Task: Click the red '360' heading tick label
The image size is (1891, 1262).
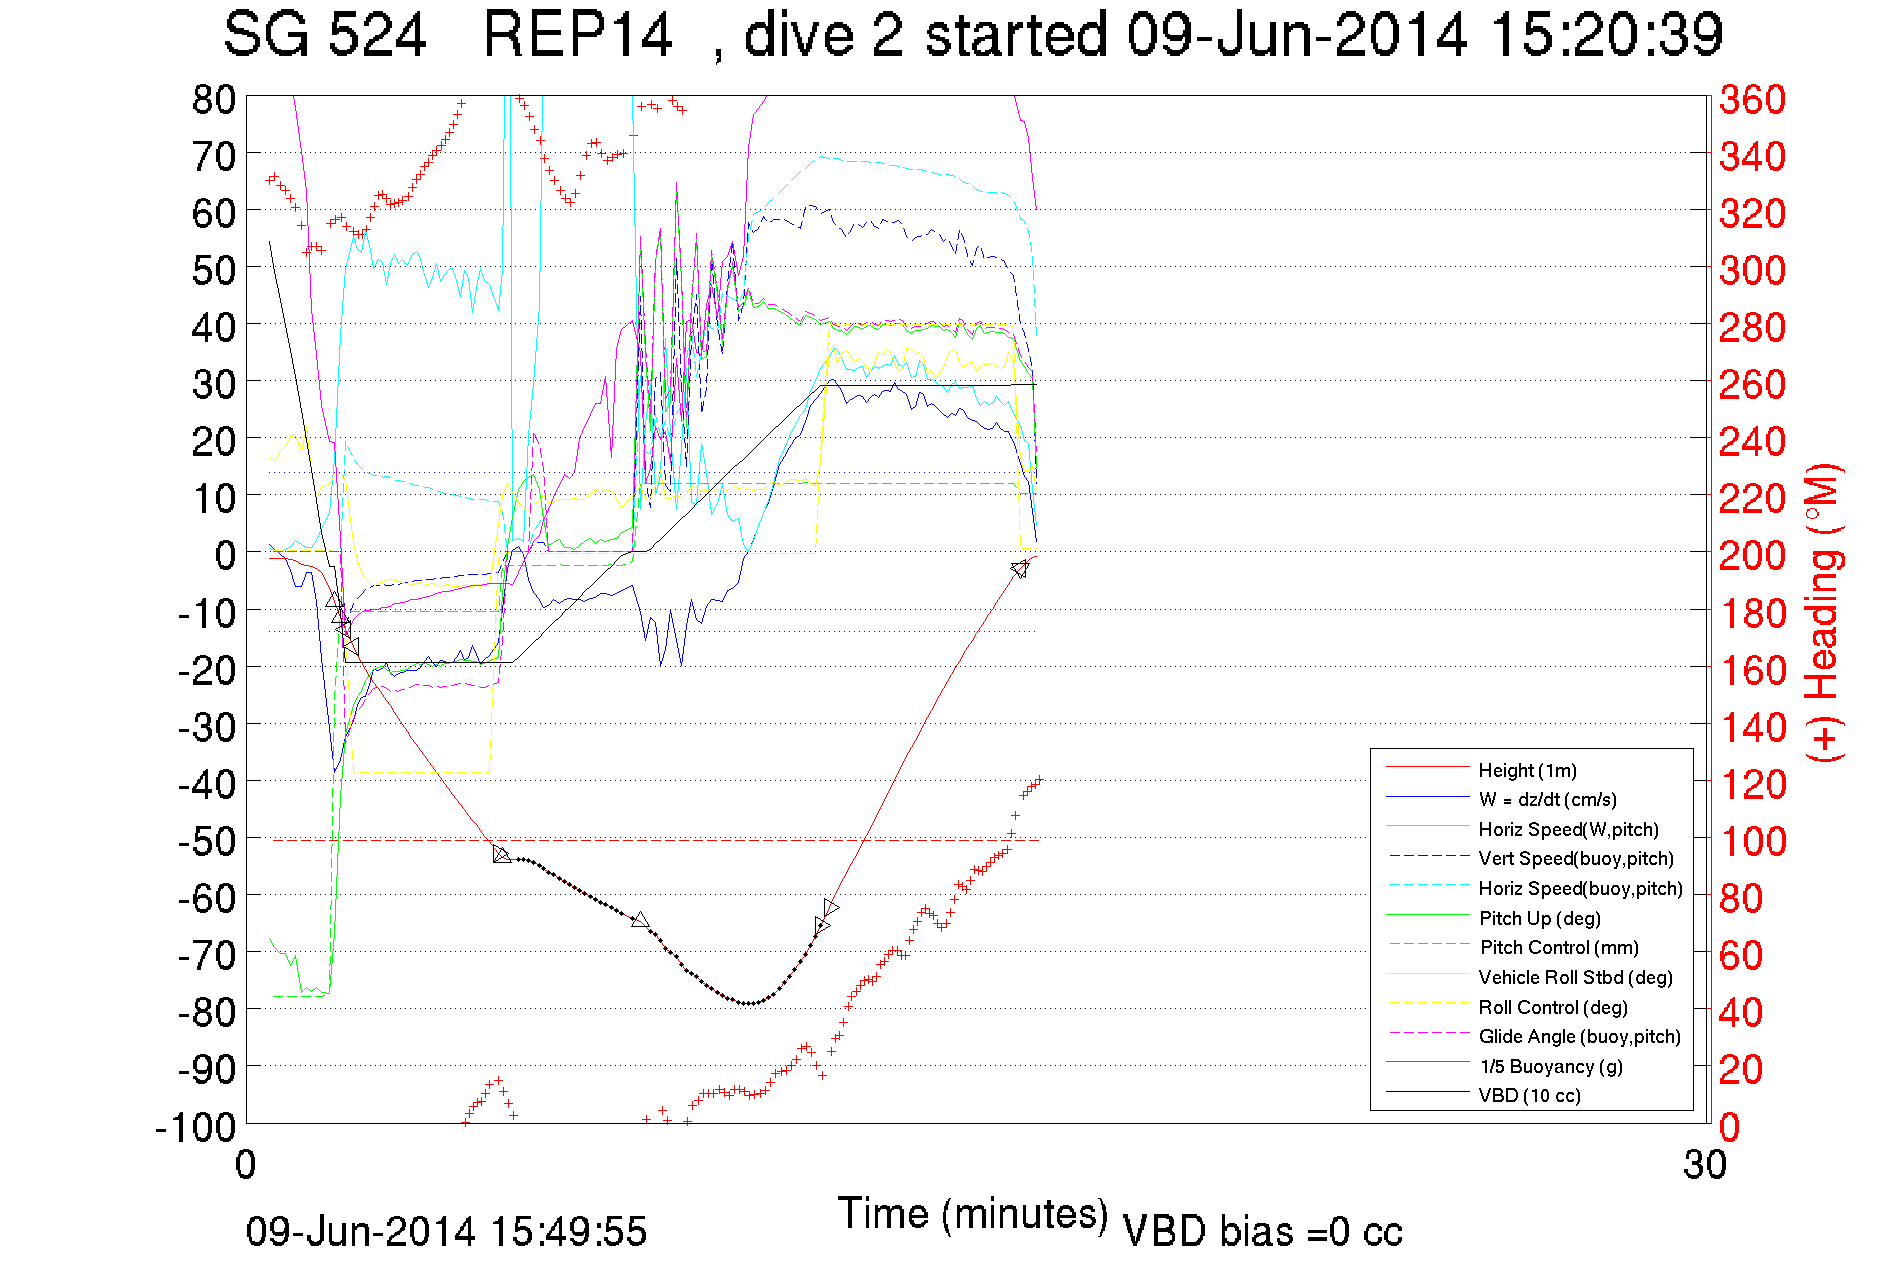Action: tap(1752, 99)
